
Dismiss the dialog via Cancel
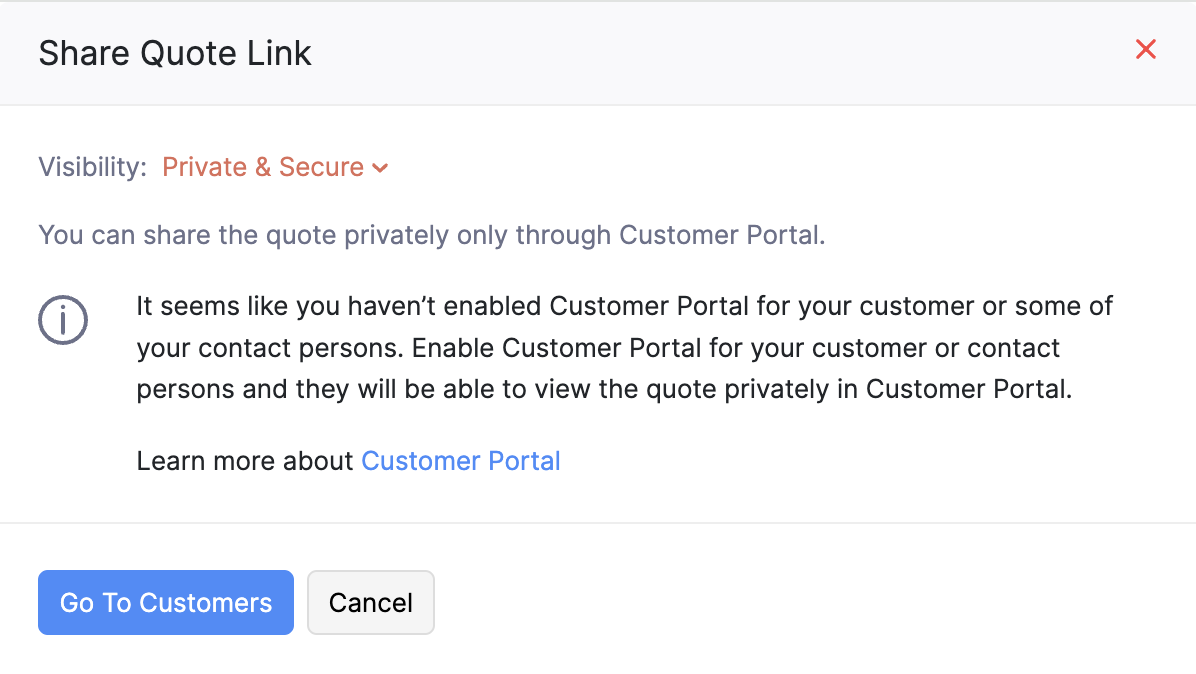click(370, 602)
